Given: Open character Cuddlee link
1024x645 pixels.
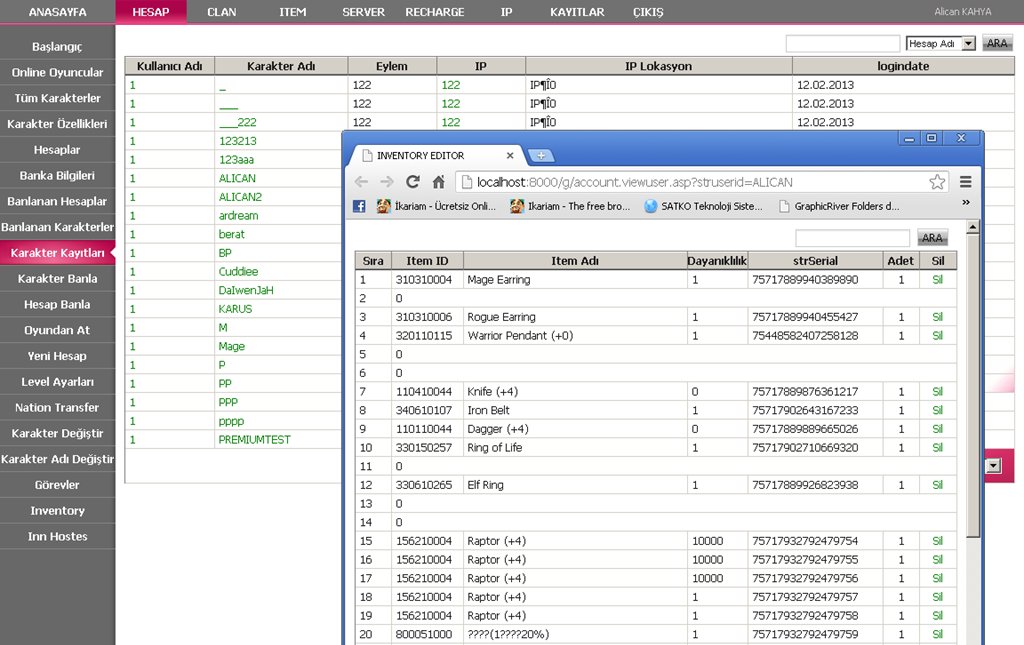Looking at the screenshot, I should 238,272.
